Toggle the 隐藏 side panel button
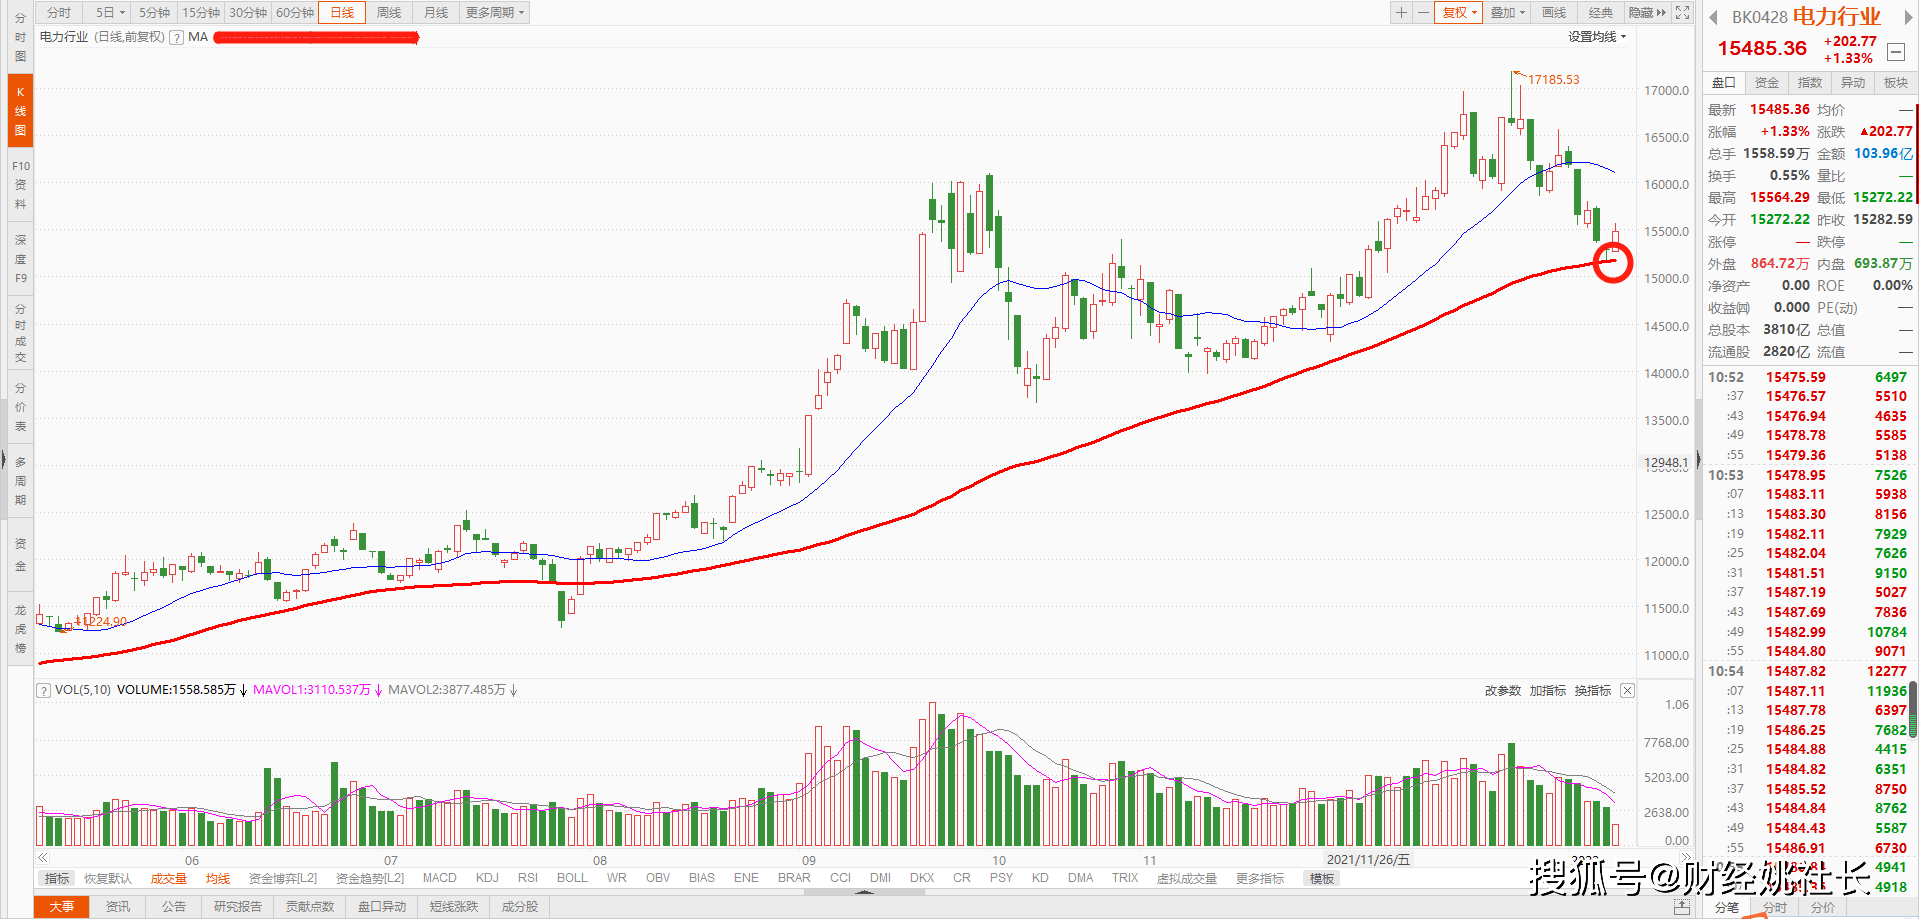This screenshot has width=1919, height=919. click(x=1647, y=12)
